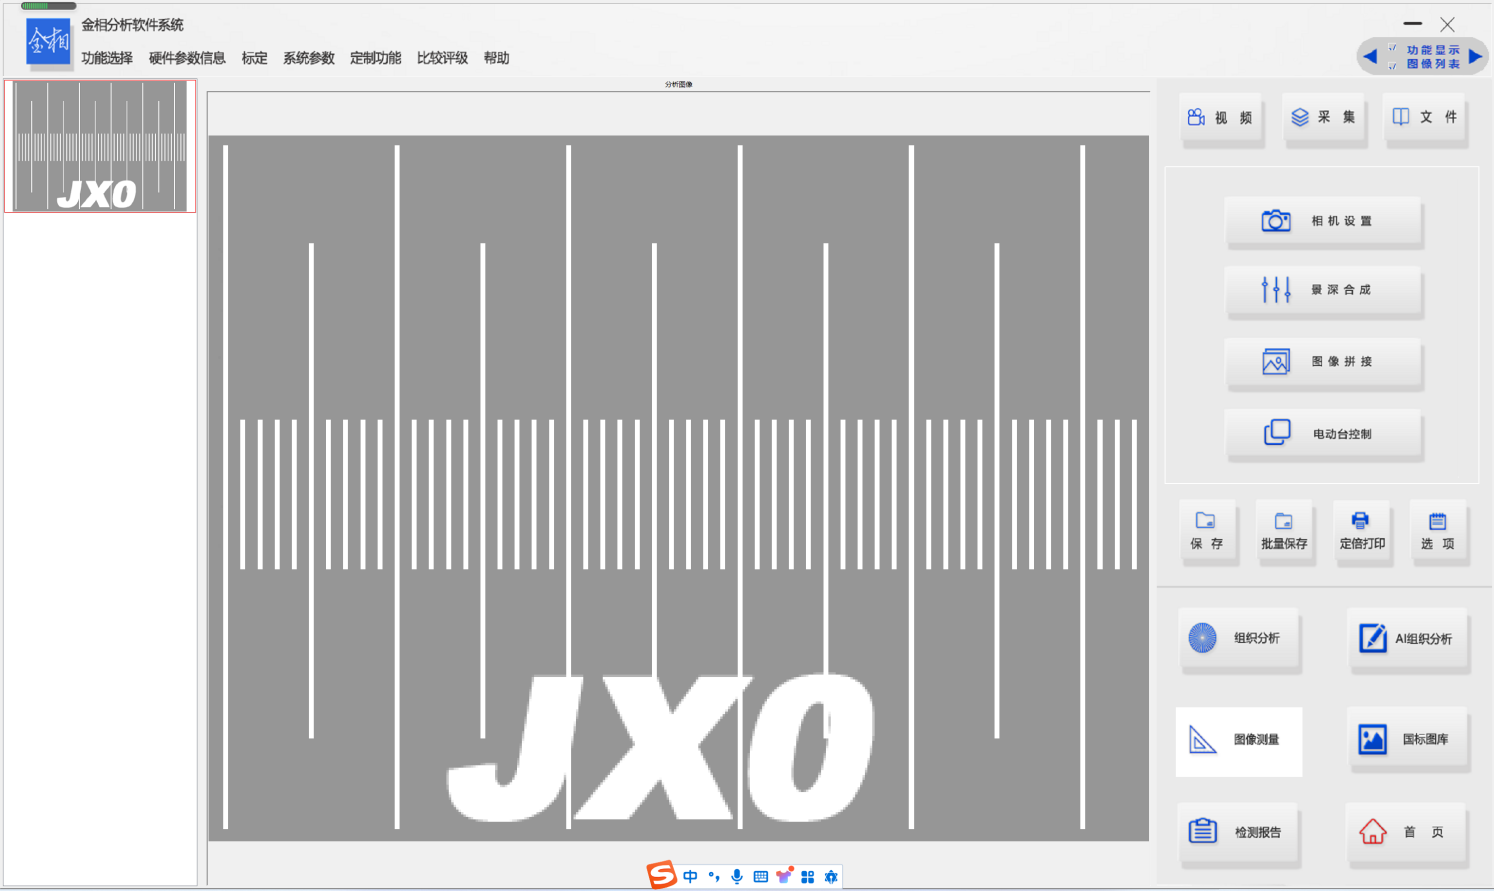The width and height of the screenshot is (1494, 891).
Task: Launch AI组织分析 analysis
Action: click(1407, 638)
